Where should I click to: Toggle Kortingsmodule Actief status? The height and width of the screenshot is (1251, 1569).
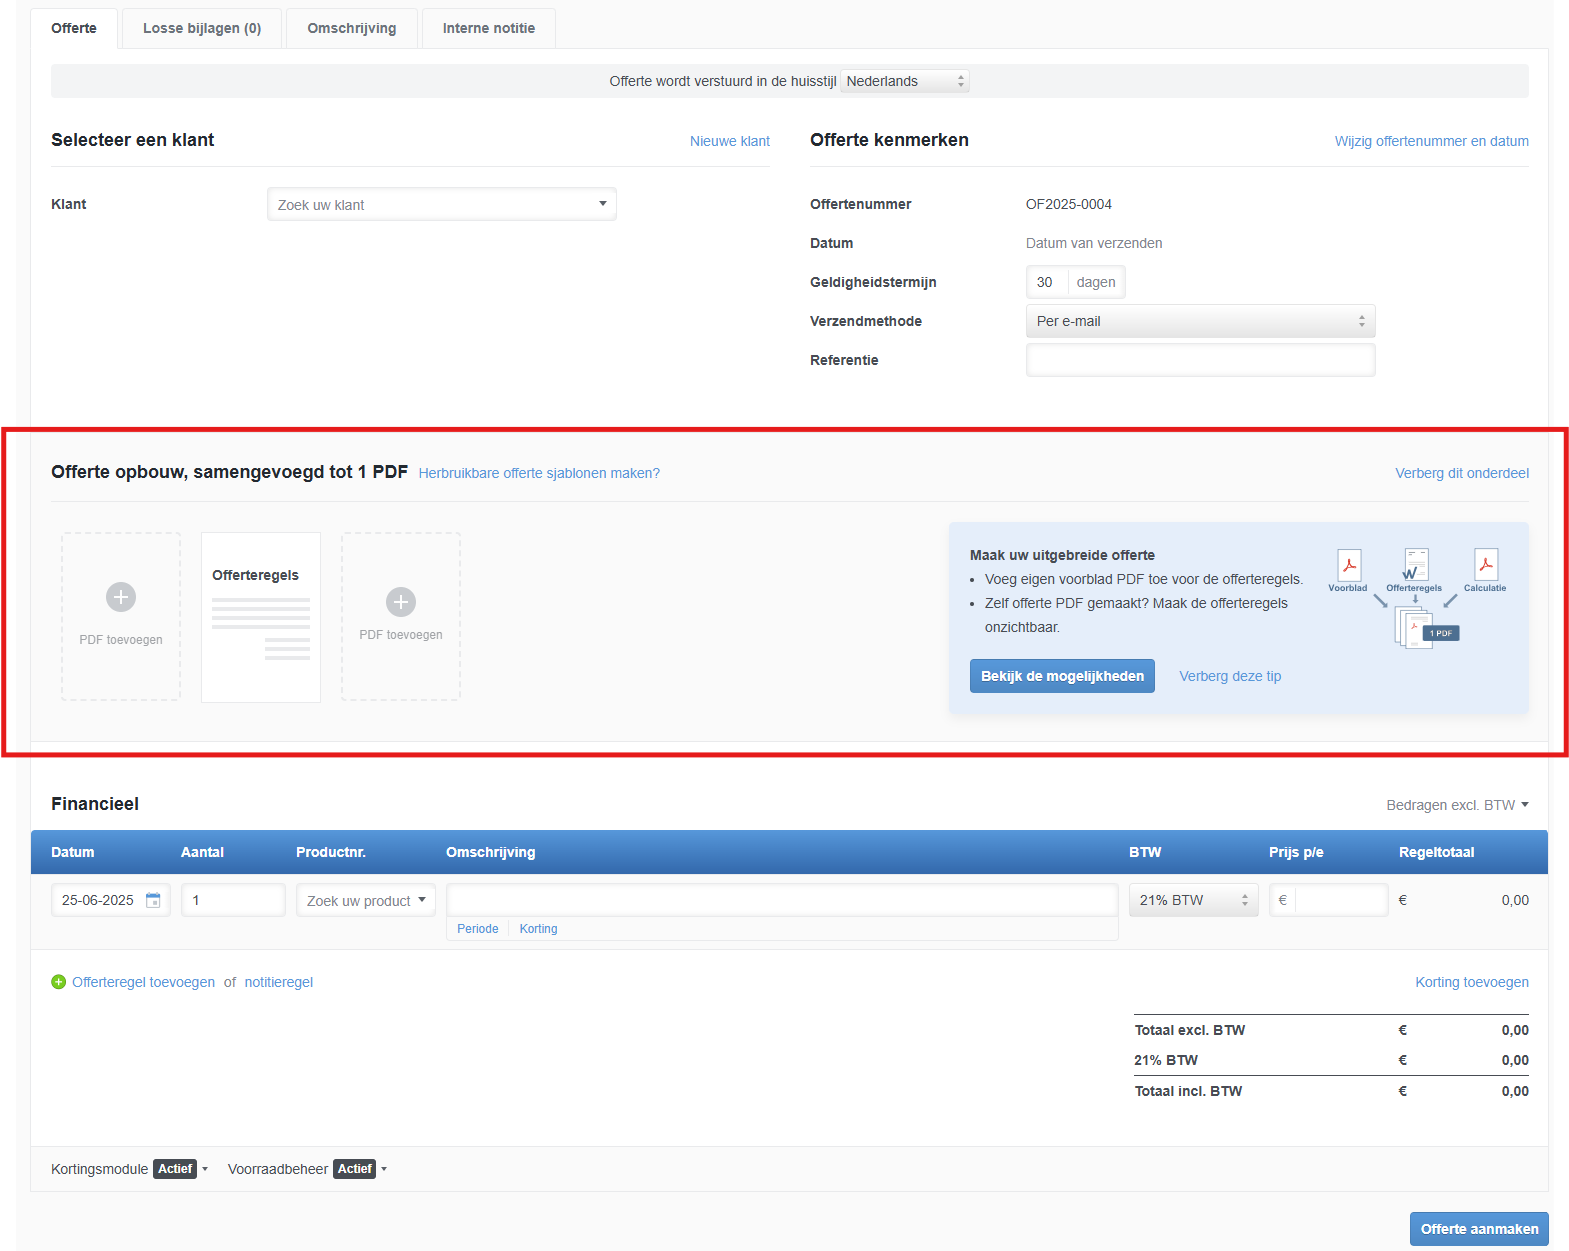pyautogui.click(x=175, y=1169)
